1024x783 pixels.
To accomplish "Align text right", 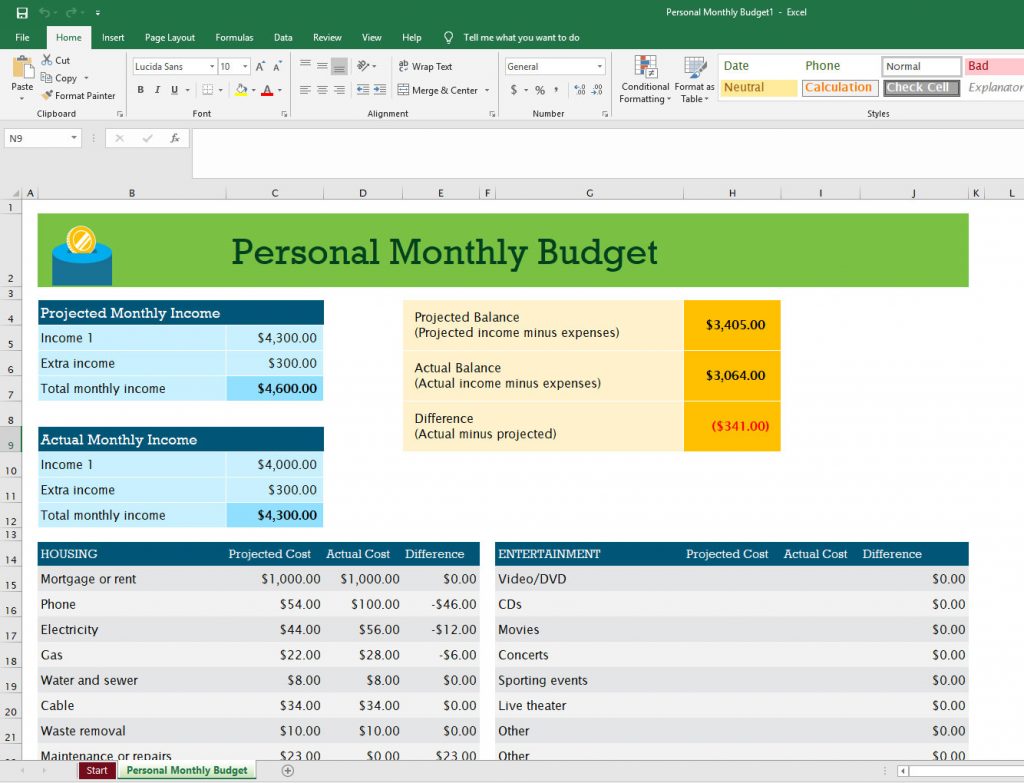I will [x=339, y=90].
